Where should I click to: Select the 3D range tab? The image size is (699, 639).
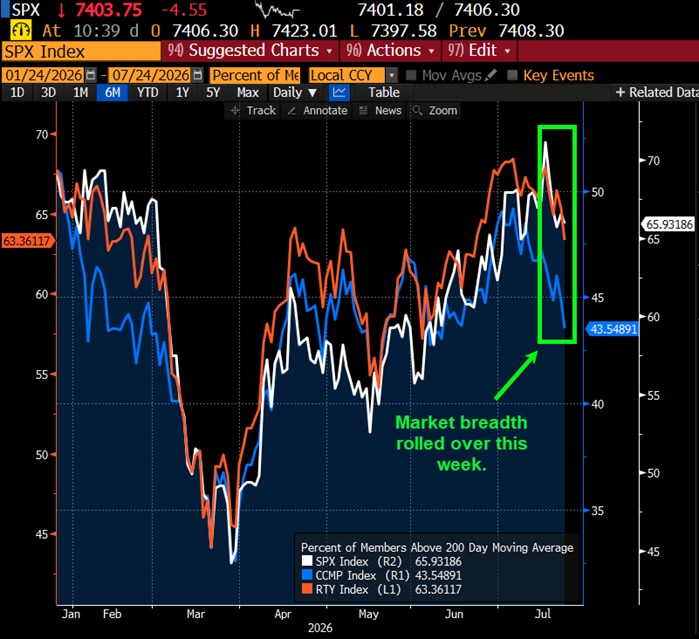click(49, 92)
